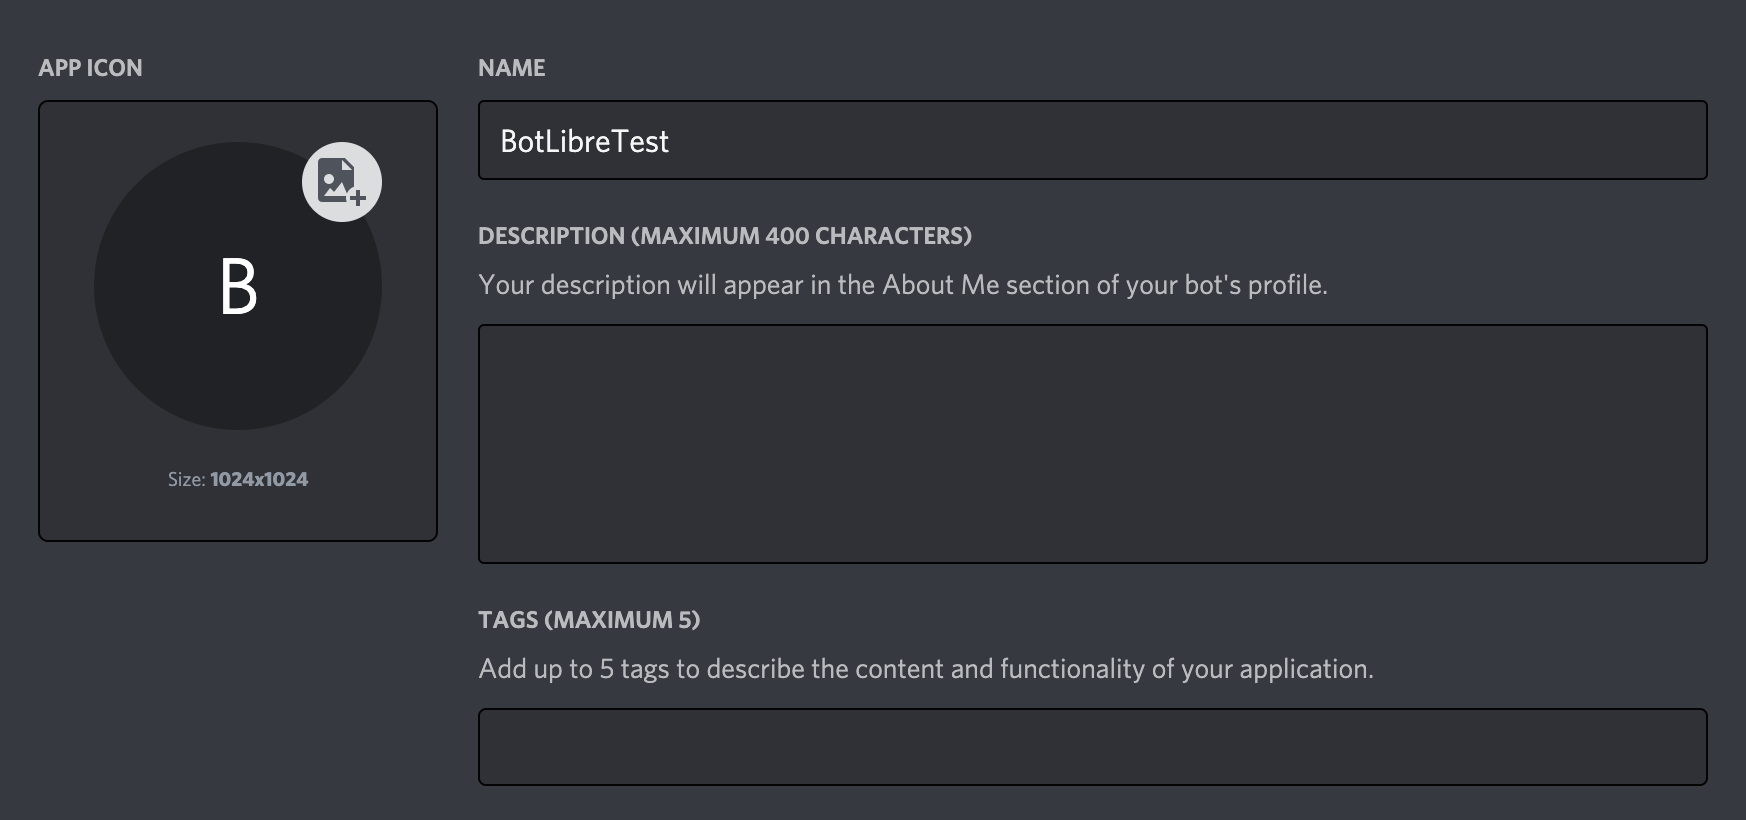
Task: Click the Tags input field
Action: [x=1092, y=747]
